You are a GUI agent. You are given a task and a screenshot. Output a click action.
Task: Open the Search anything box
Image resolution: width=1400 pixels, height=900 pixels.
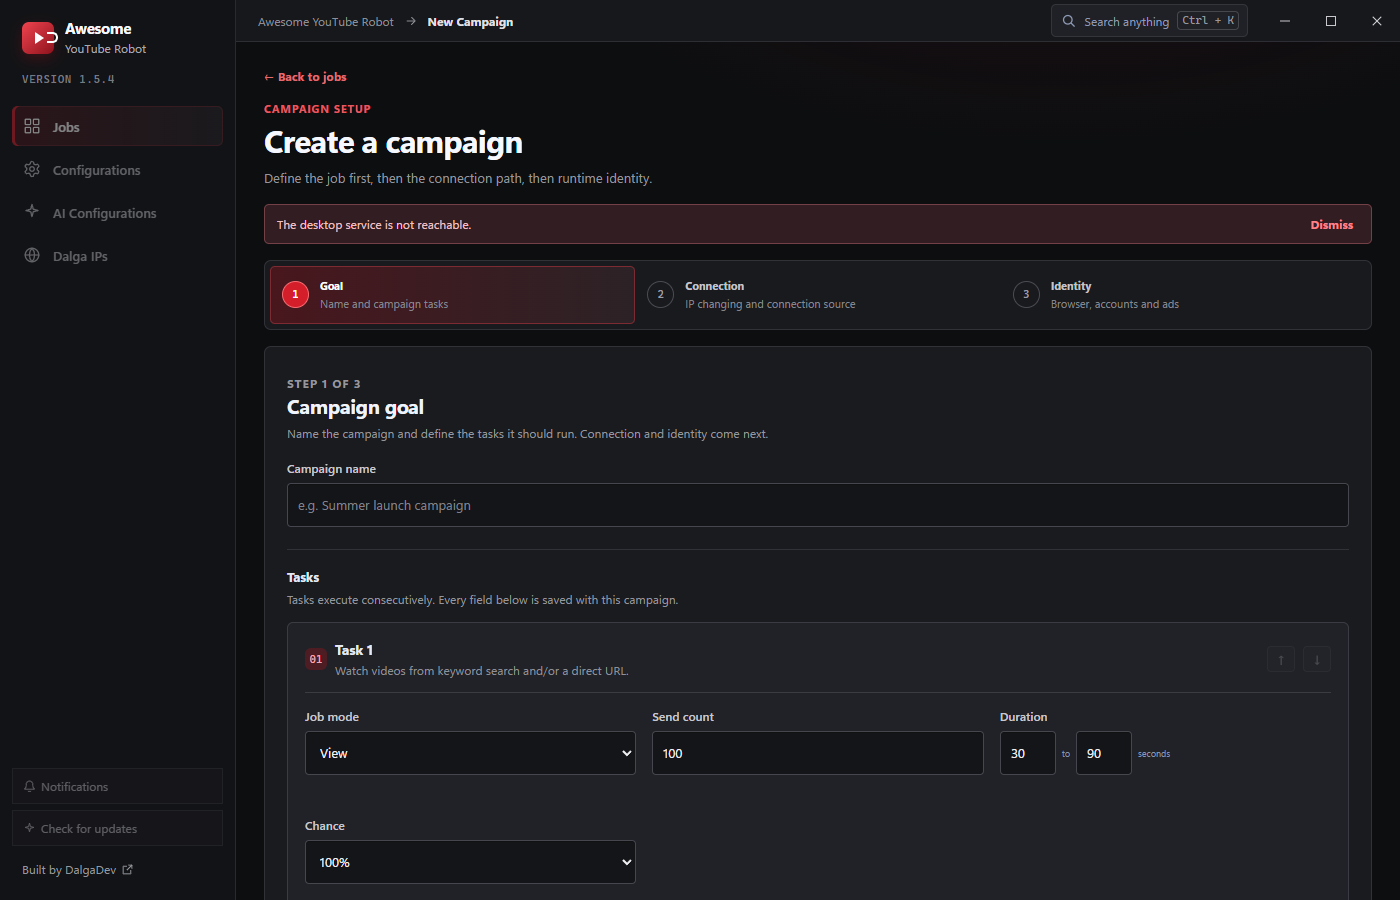click(1149, 21)
